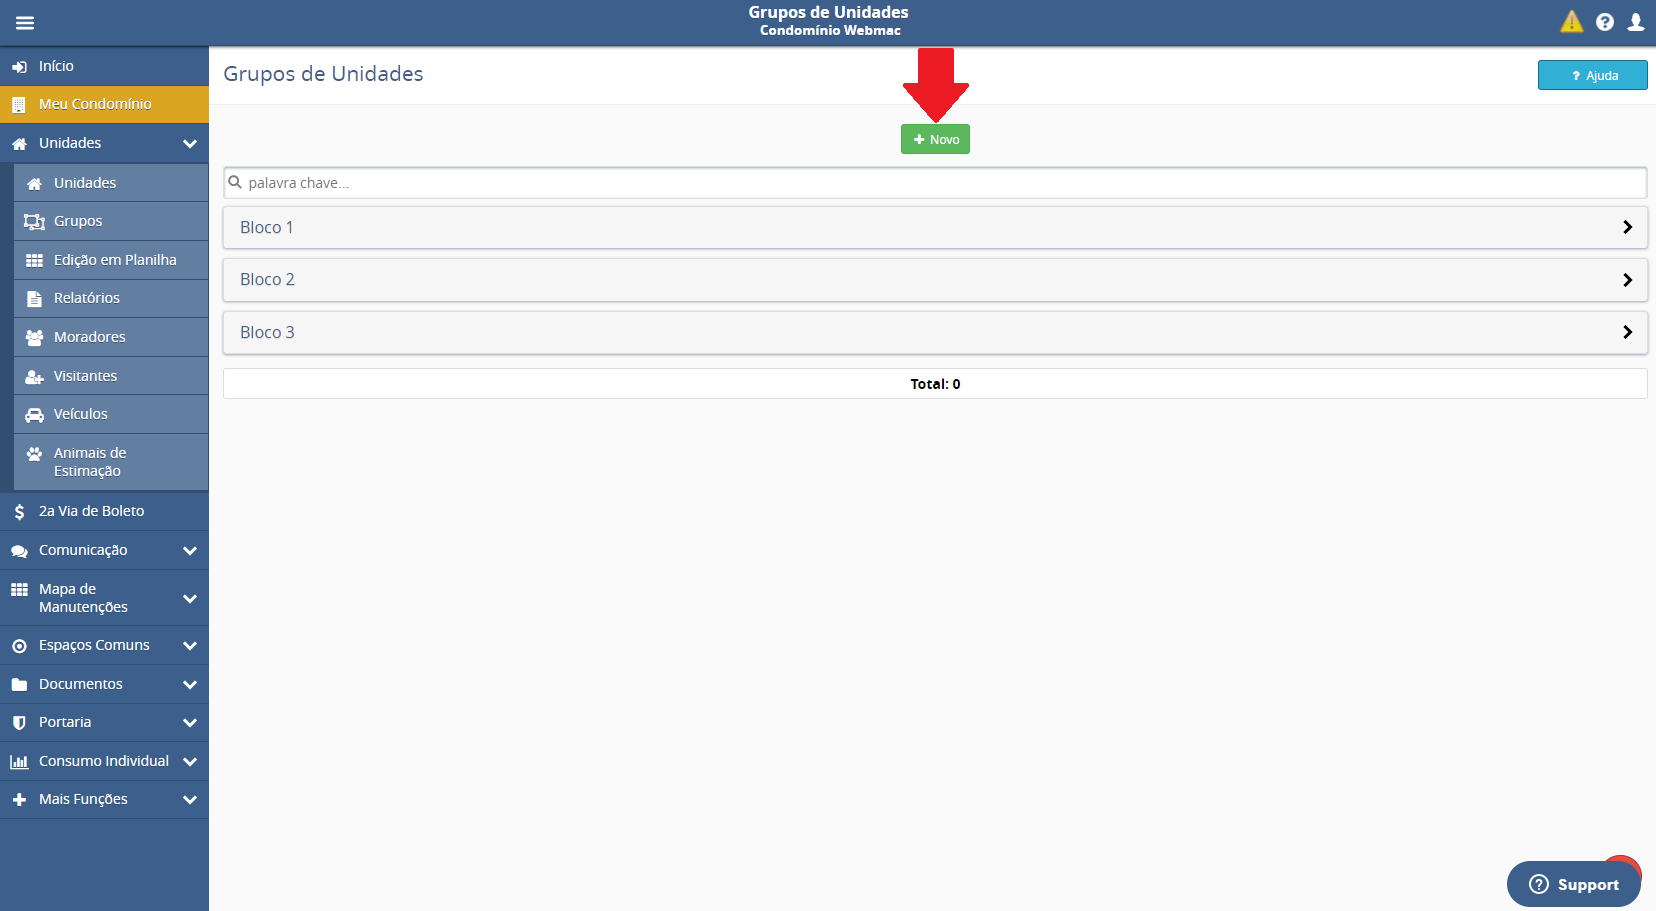Screen dimensions: 1656x911
Task: Select the Edição em Planilha grid icon
Action: pos(34,260)
